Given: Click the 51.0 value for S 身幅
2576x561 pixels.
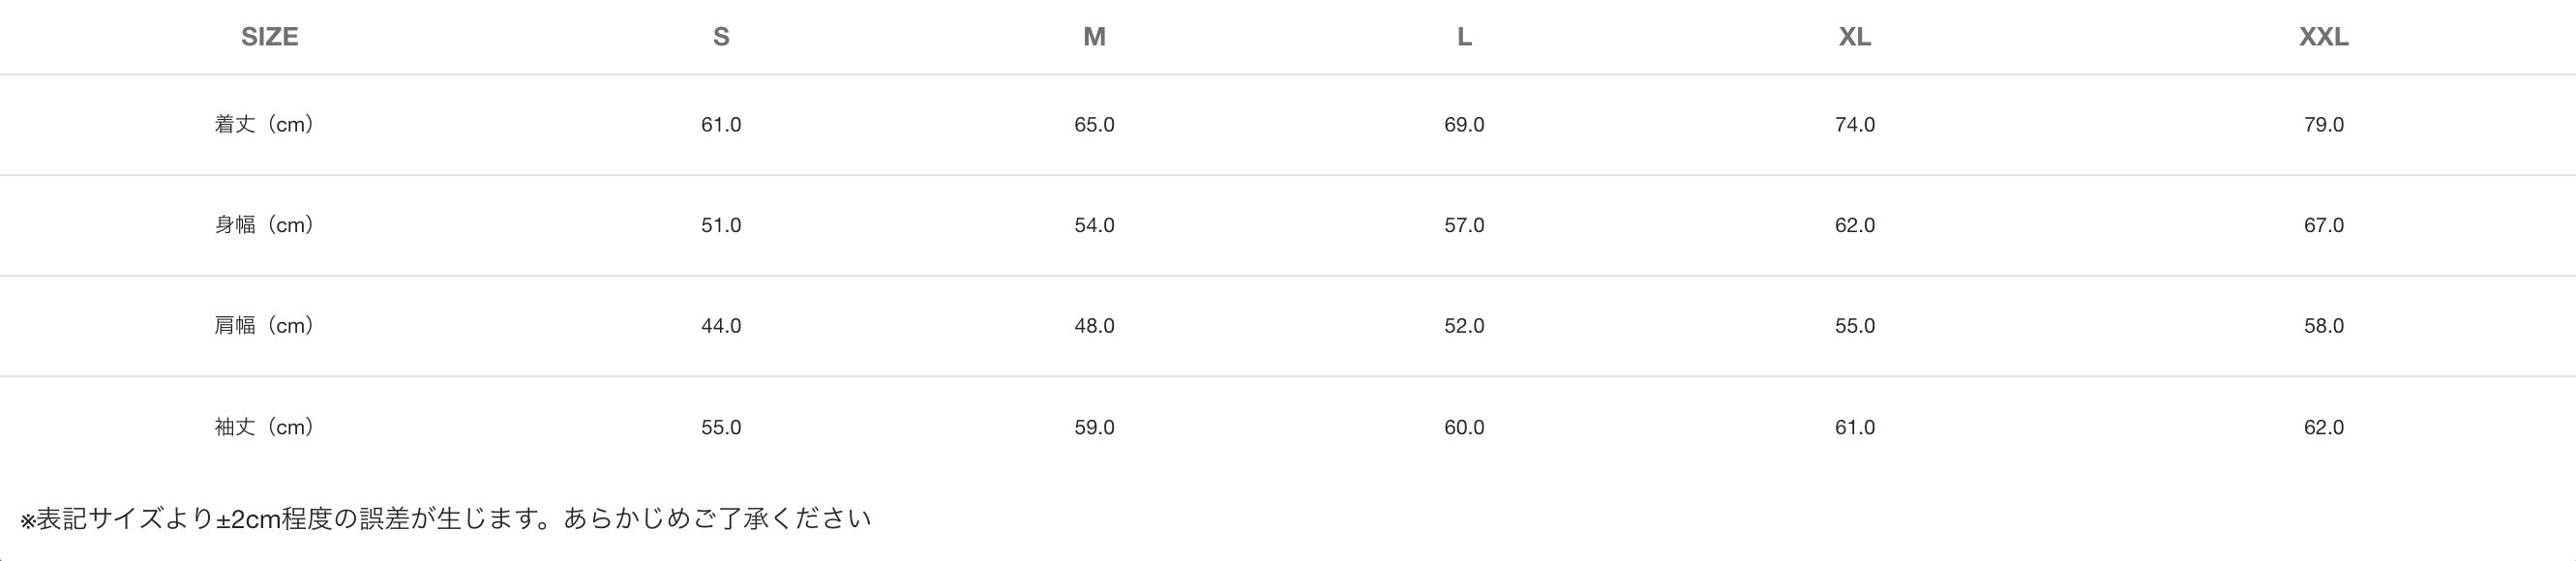Looking at the screenshot, I should (x=721, y=225).
